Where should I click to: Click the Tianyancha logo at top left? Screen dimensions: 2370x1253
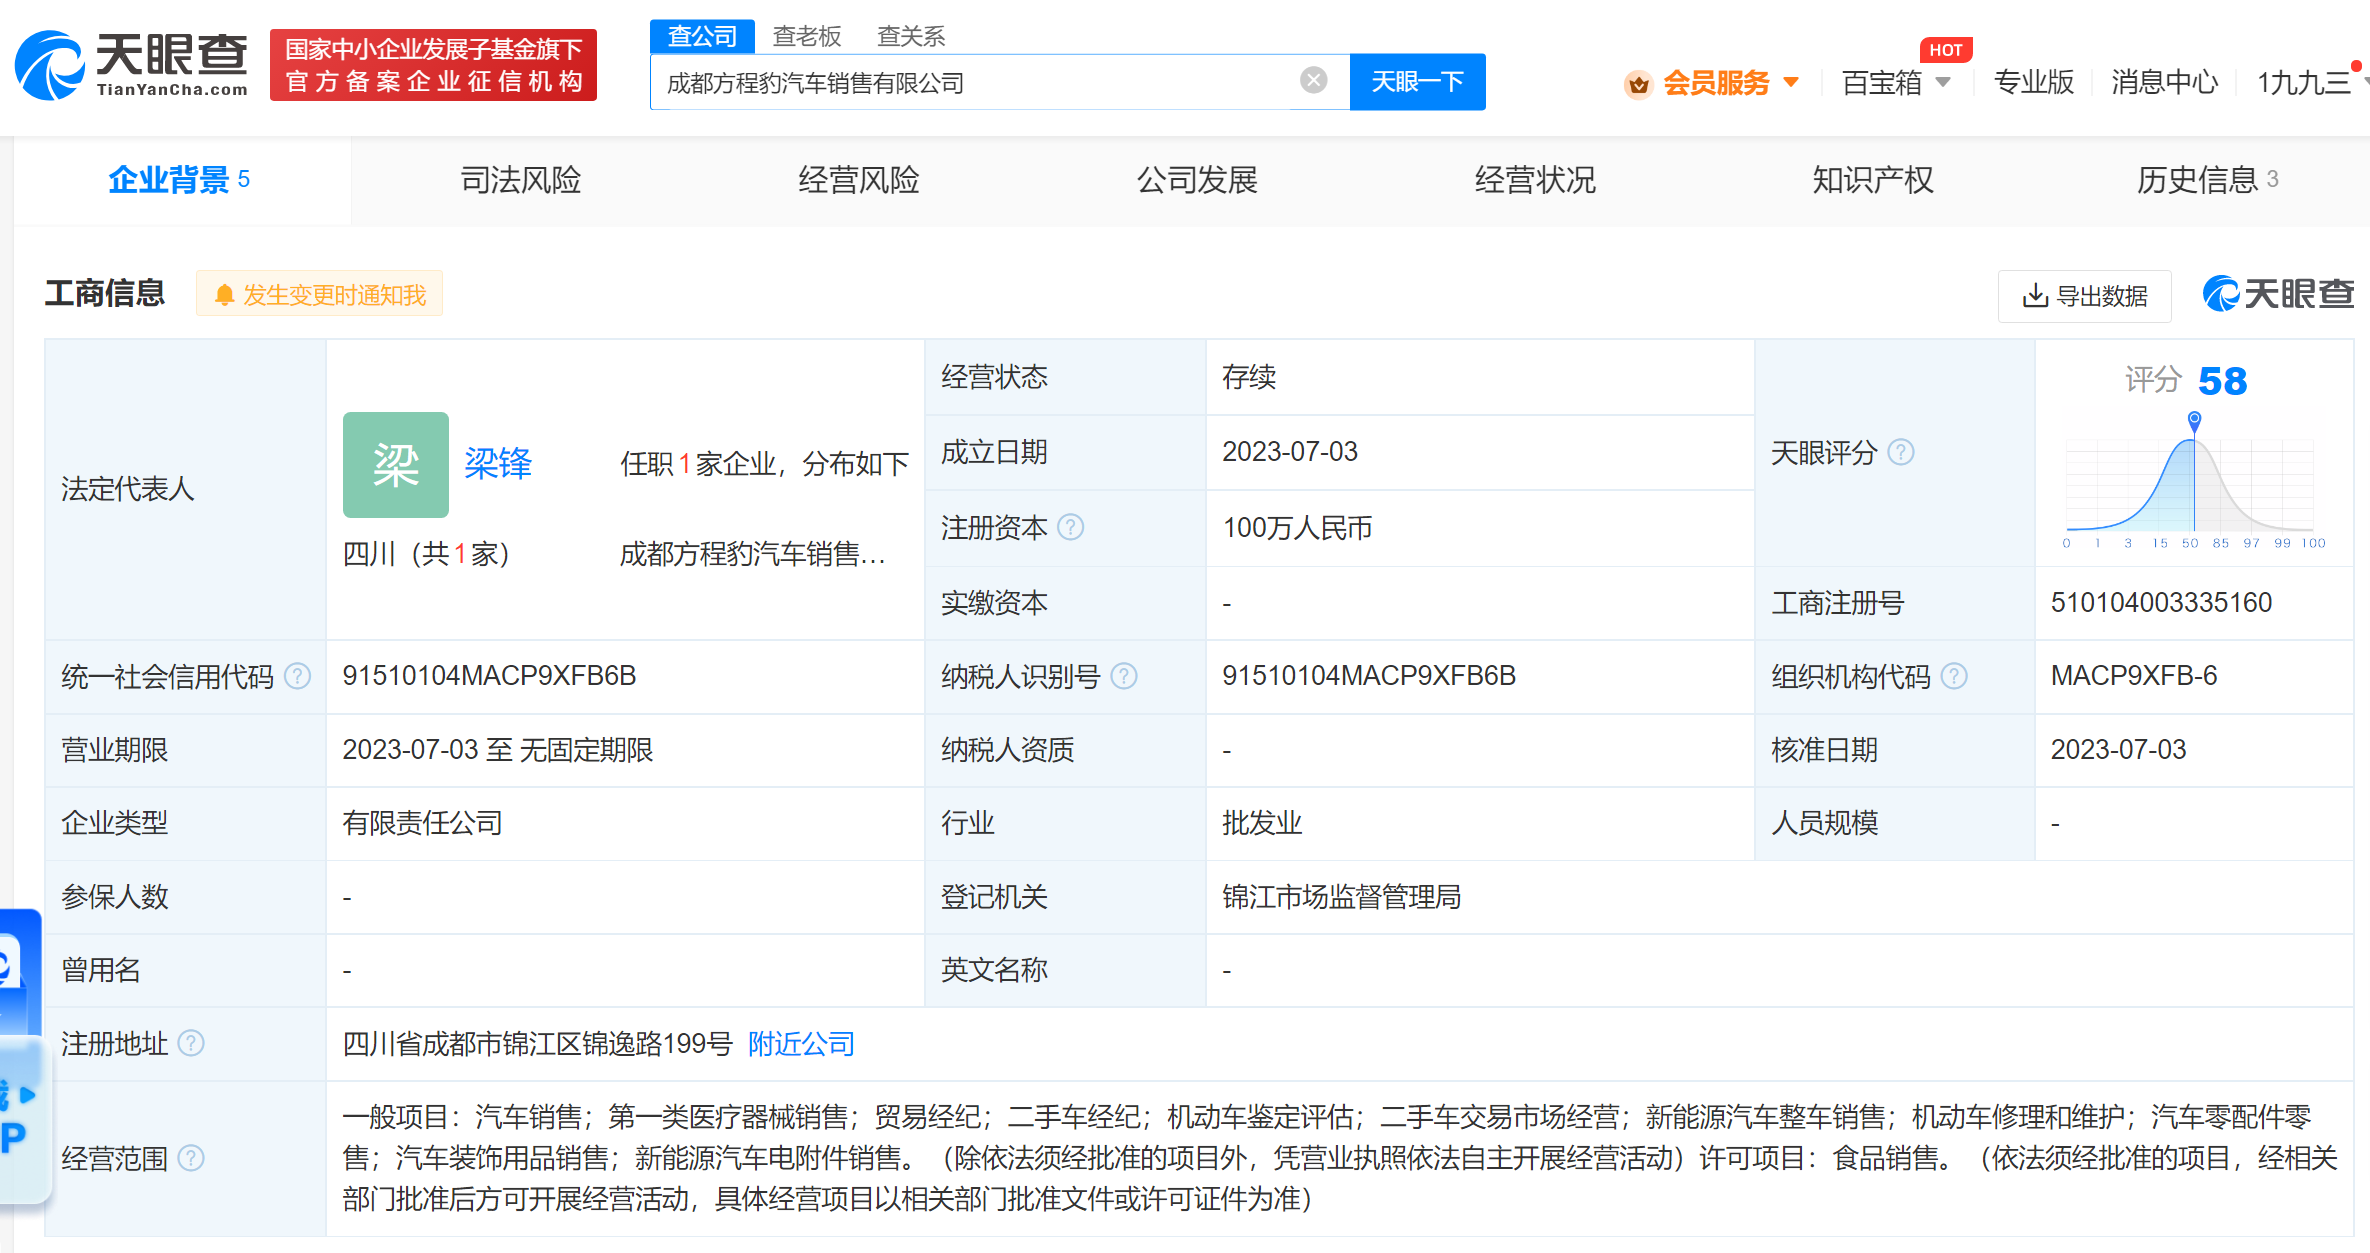point(131,66)
